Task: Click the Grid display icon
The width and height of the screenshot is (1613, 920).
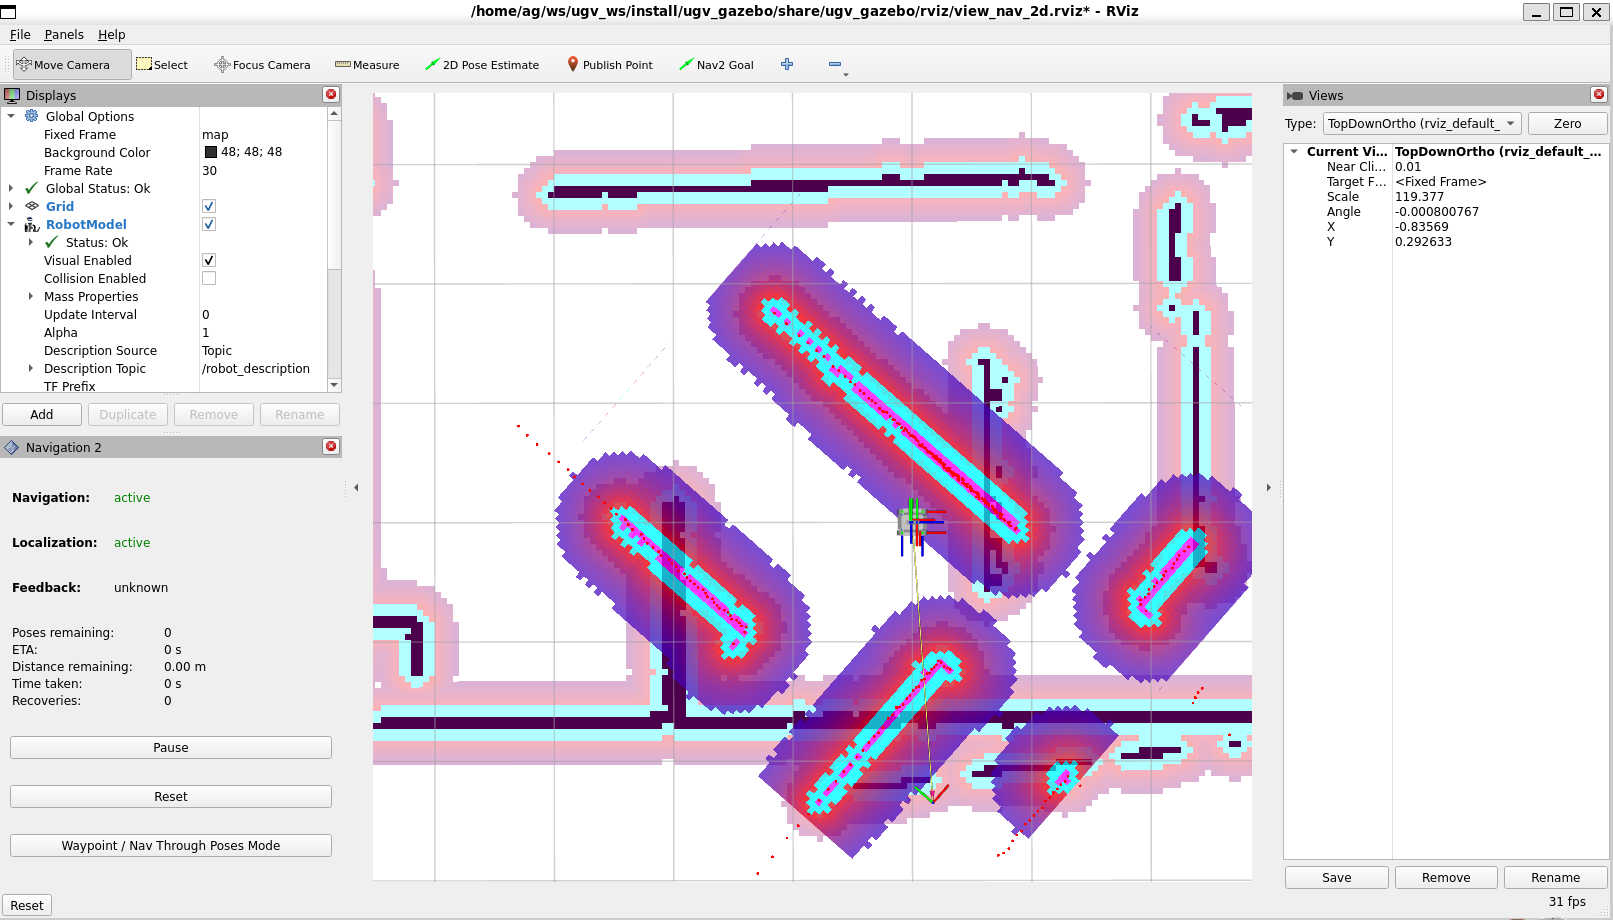Action: (x=32, y=206)
